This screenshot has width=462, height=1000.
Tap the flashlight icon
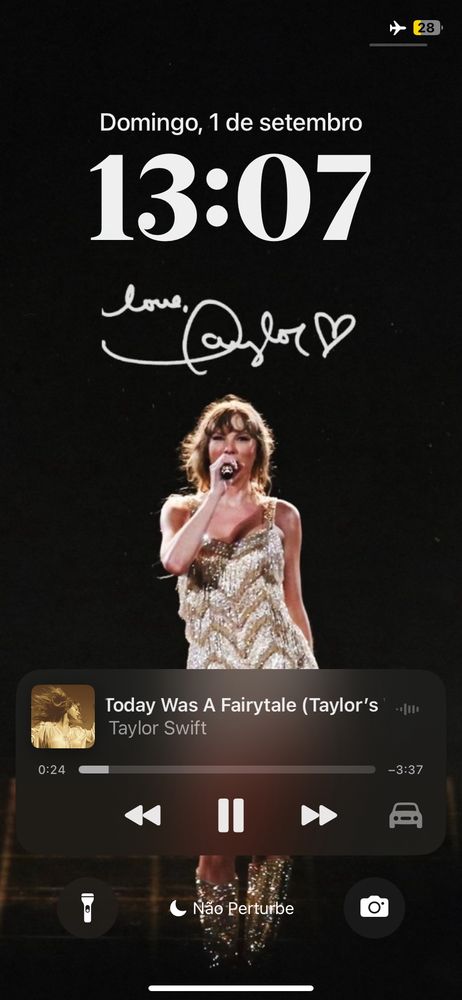pyautogui.click(x=87, y=907)
